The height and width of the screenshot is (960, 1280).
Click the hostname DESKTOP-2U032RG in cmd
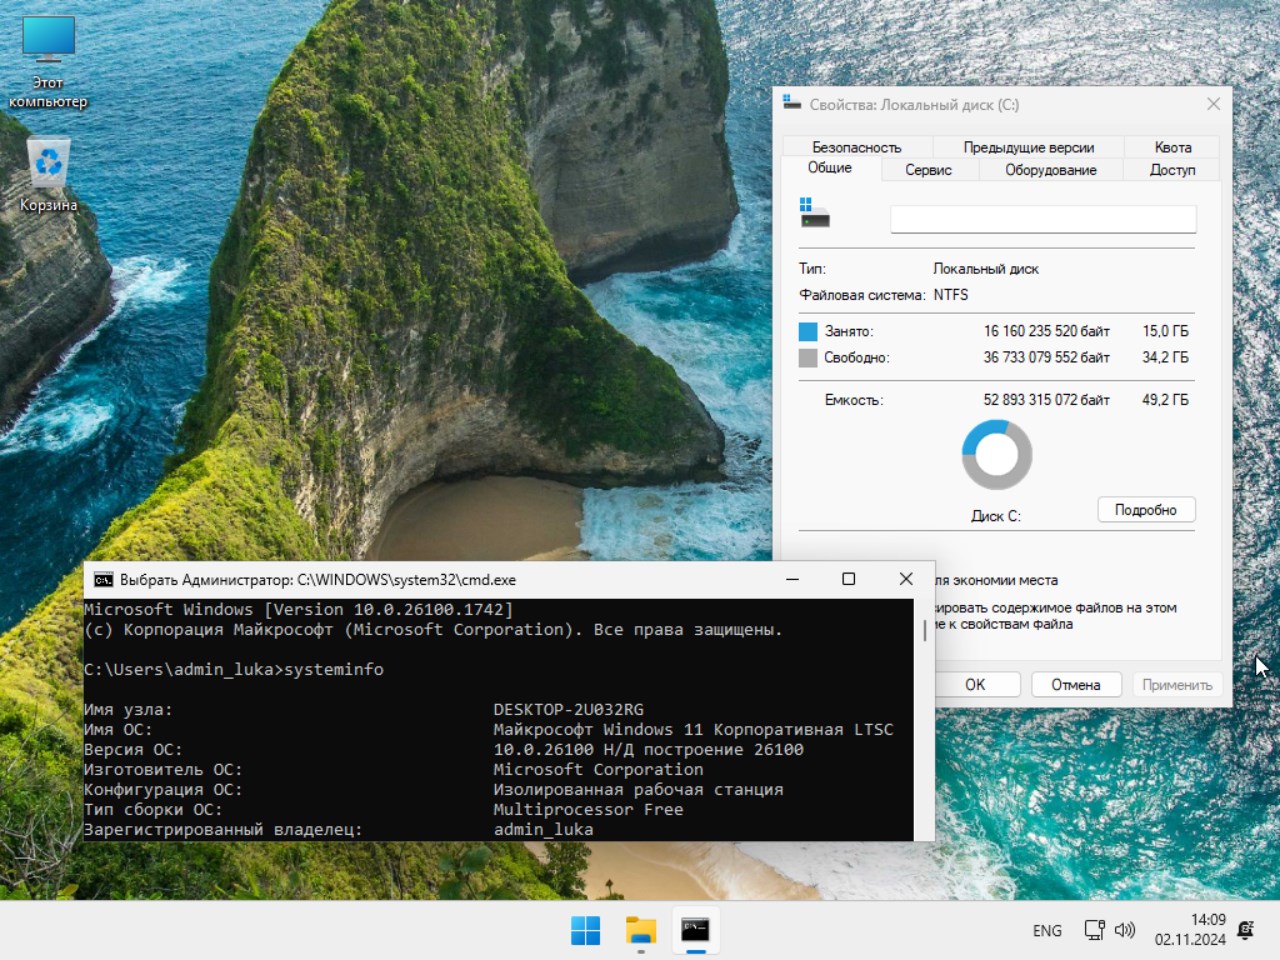568,710
